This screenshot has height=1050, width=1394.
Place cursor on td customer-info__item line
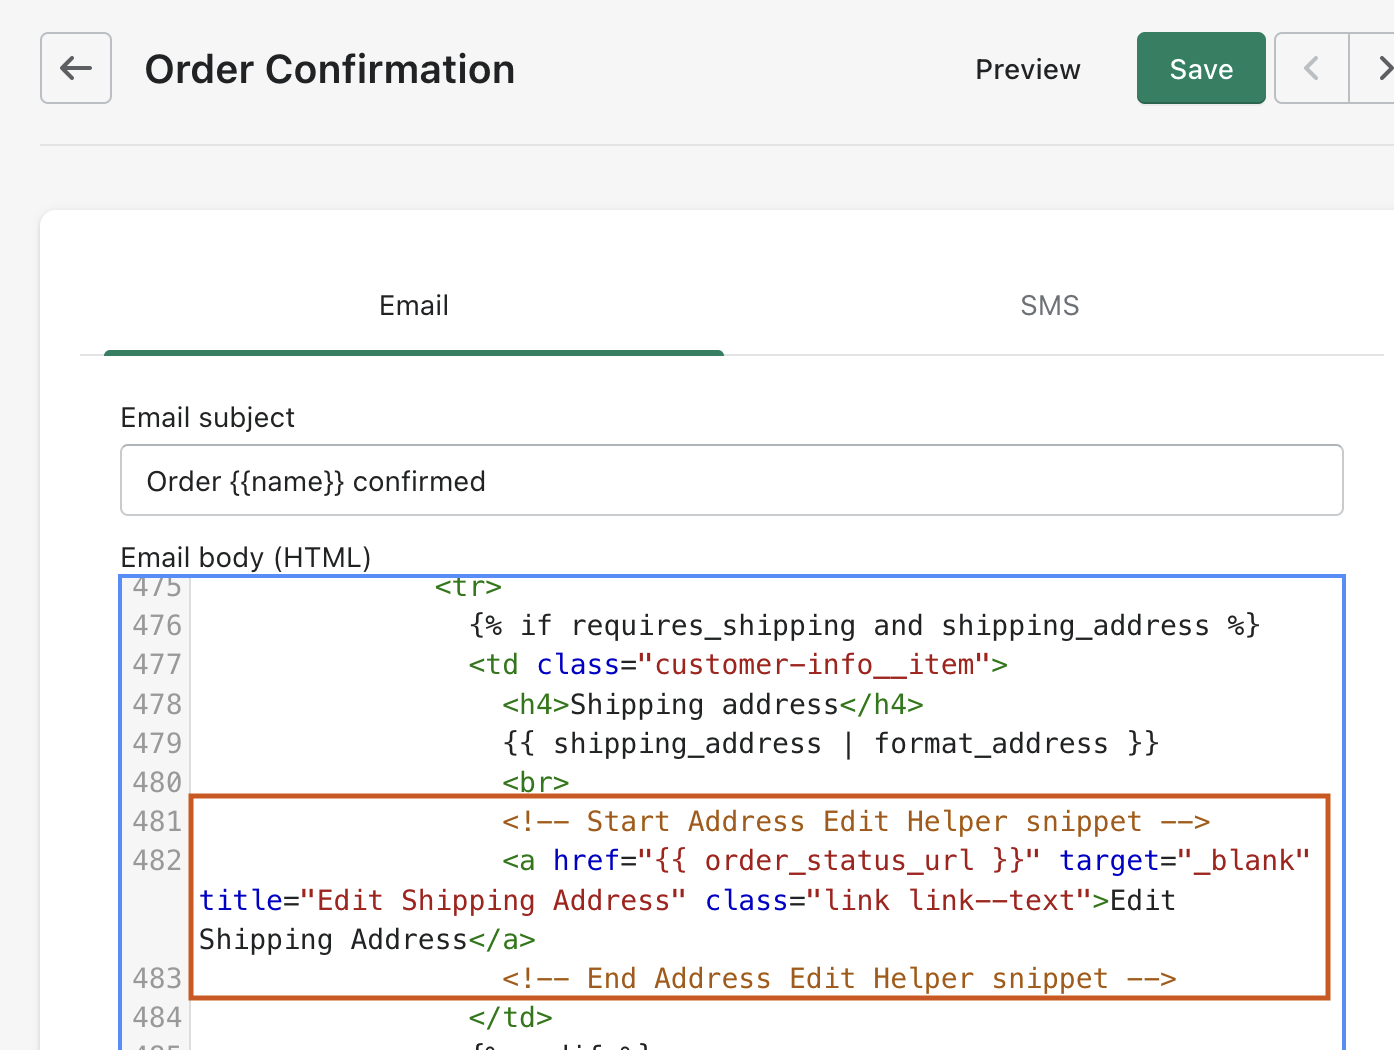click(738, 664)
